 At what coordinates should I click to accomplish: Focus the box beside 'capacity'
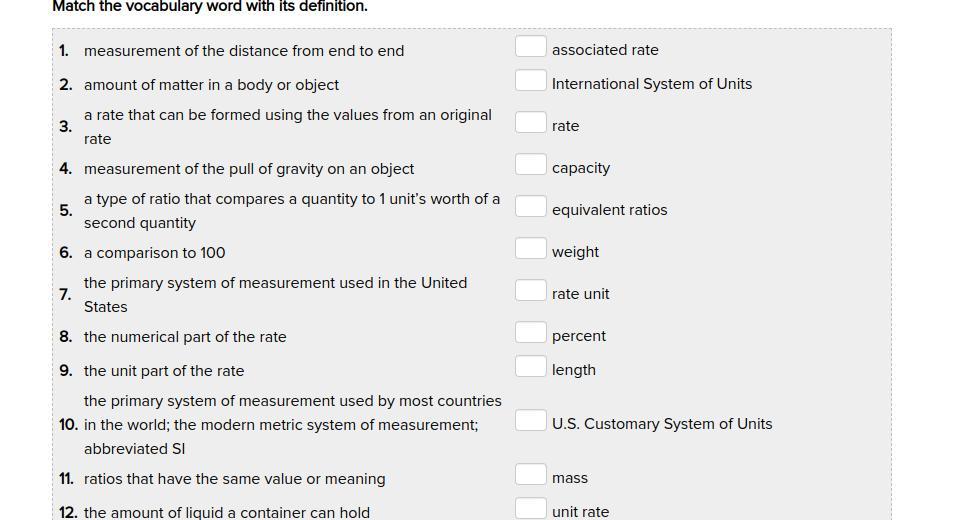530,165
